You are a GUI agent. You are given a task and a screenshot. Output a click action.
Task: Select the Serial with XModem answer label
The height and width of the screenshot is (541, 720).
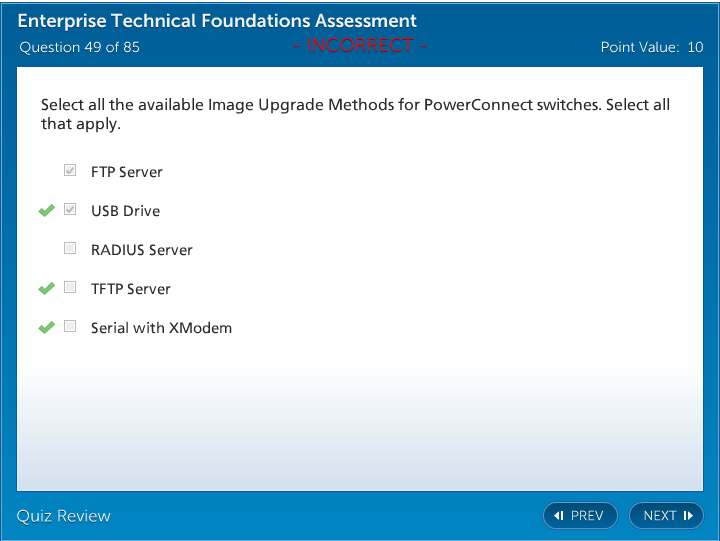pos(161,328)
